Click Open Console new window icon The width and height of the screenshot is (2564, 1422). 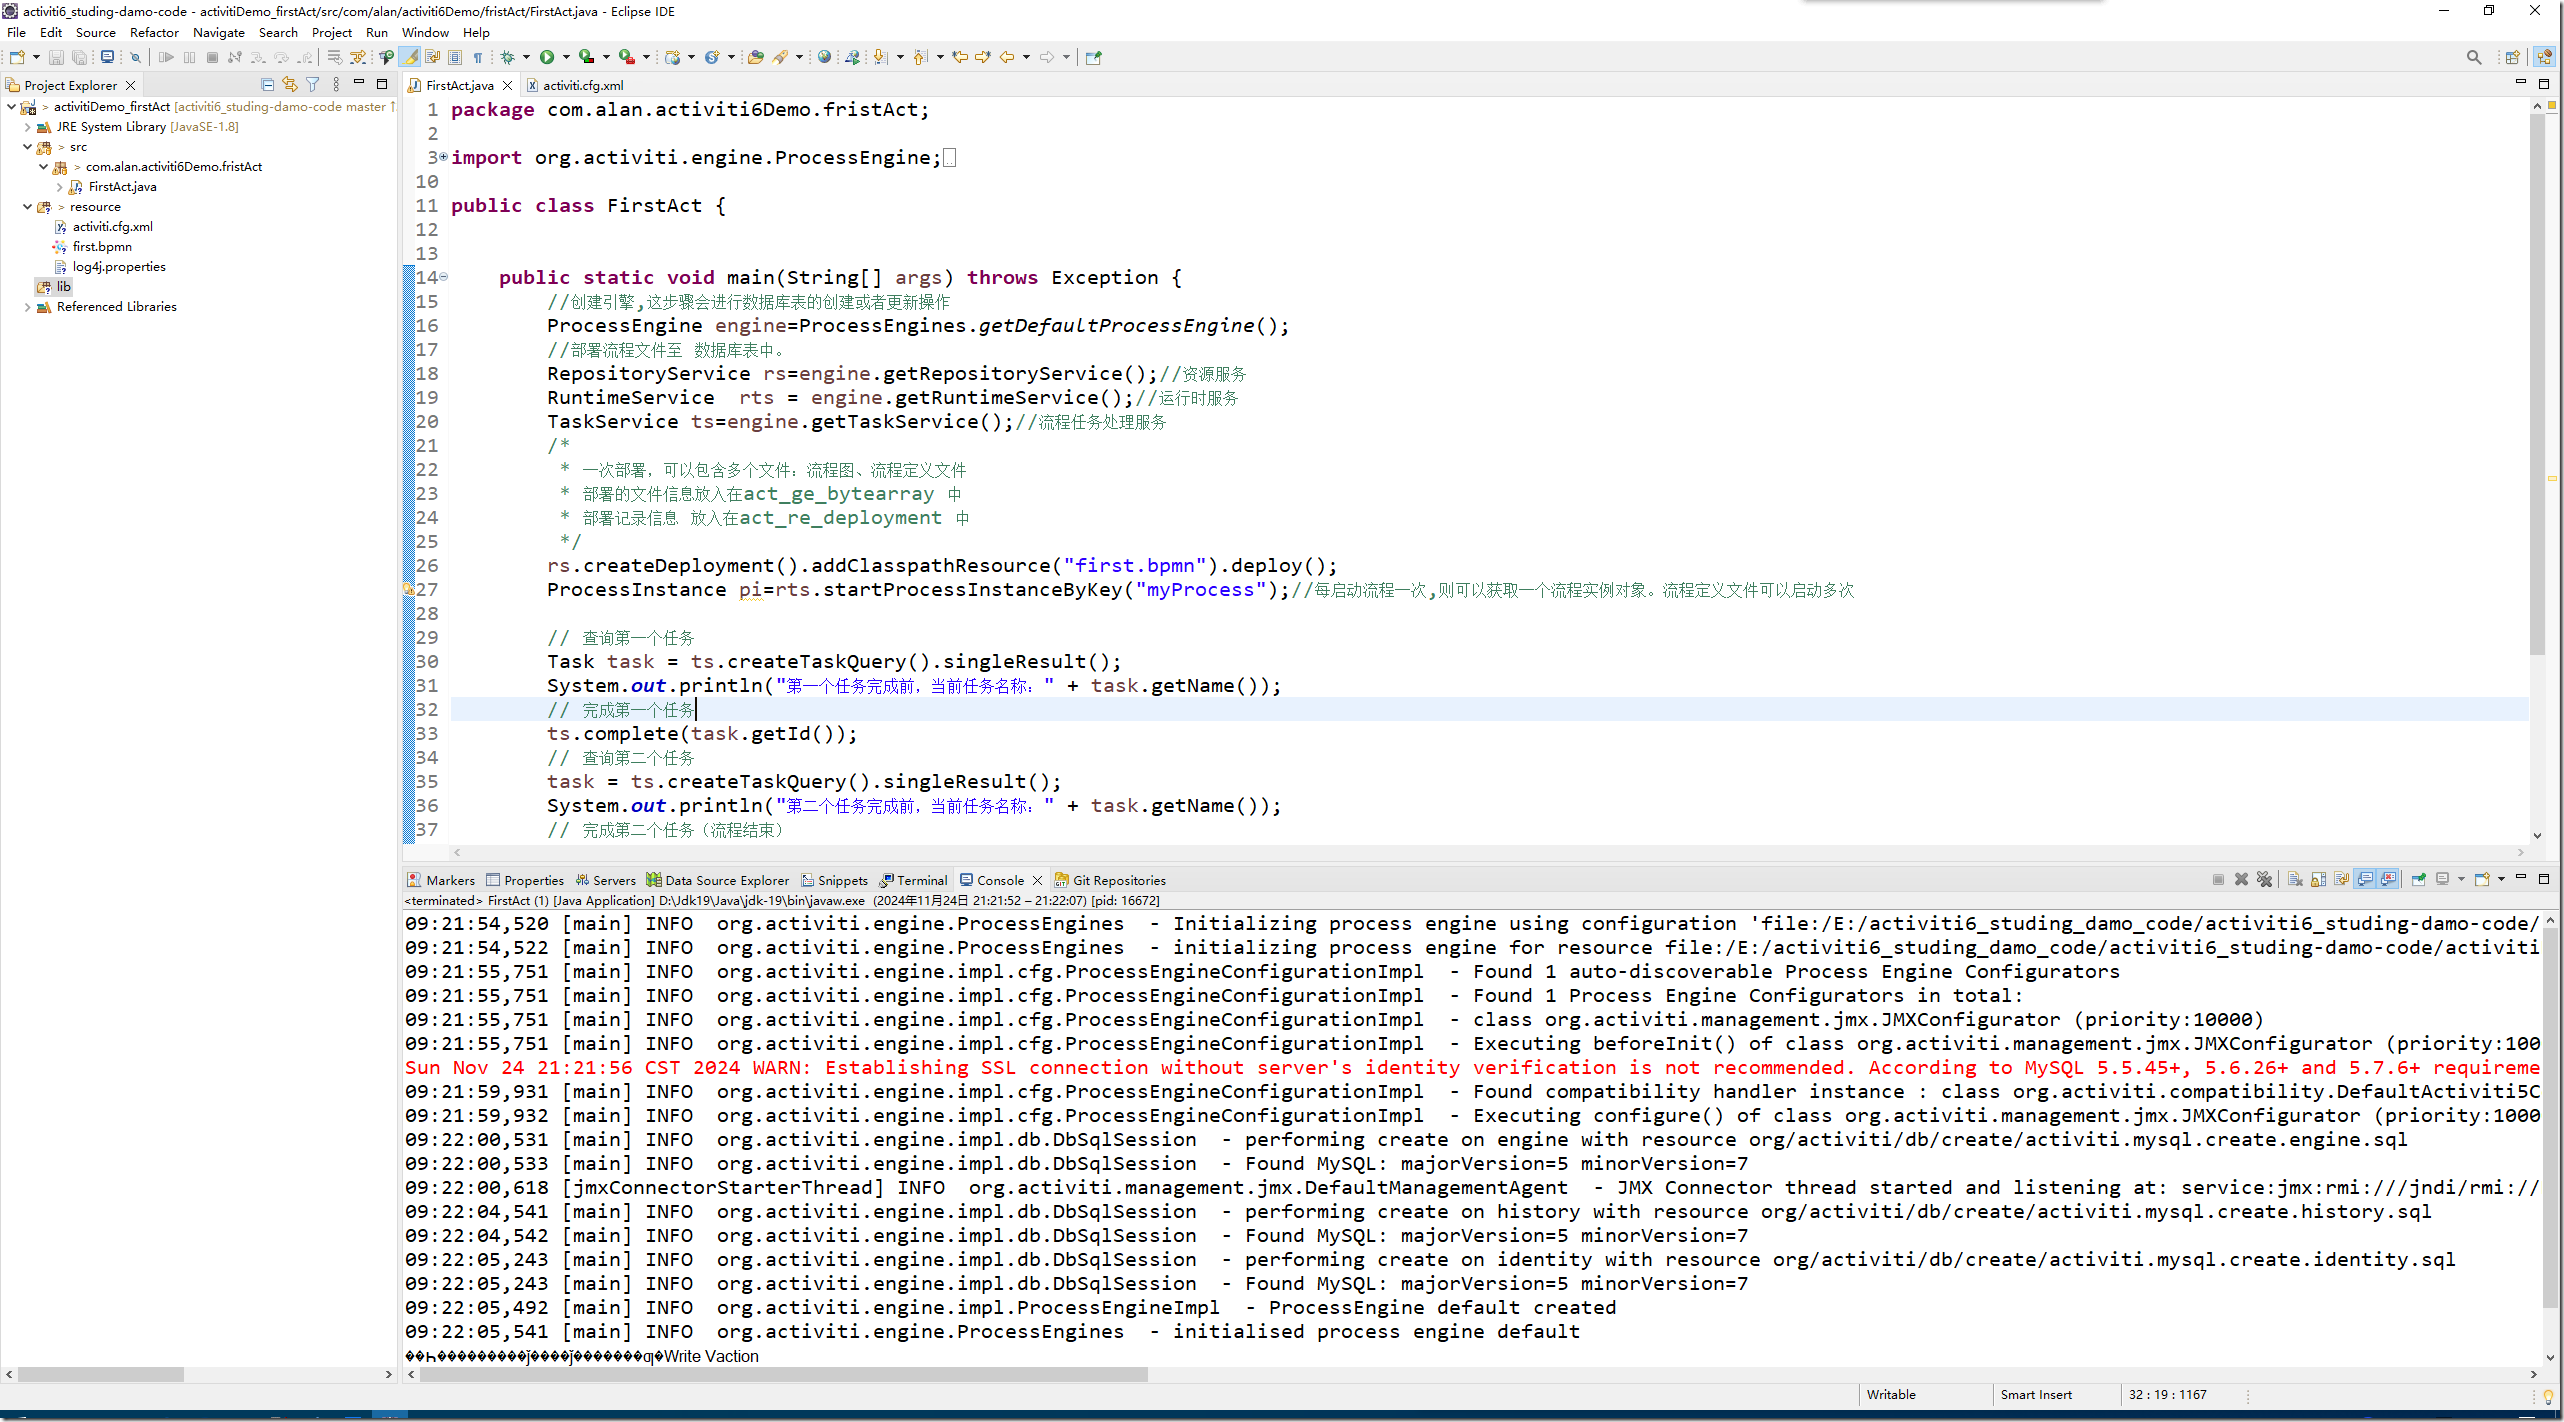click(2482, 879)
